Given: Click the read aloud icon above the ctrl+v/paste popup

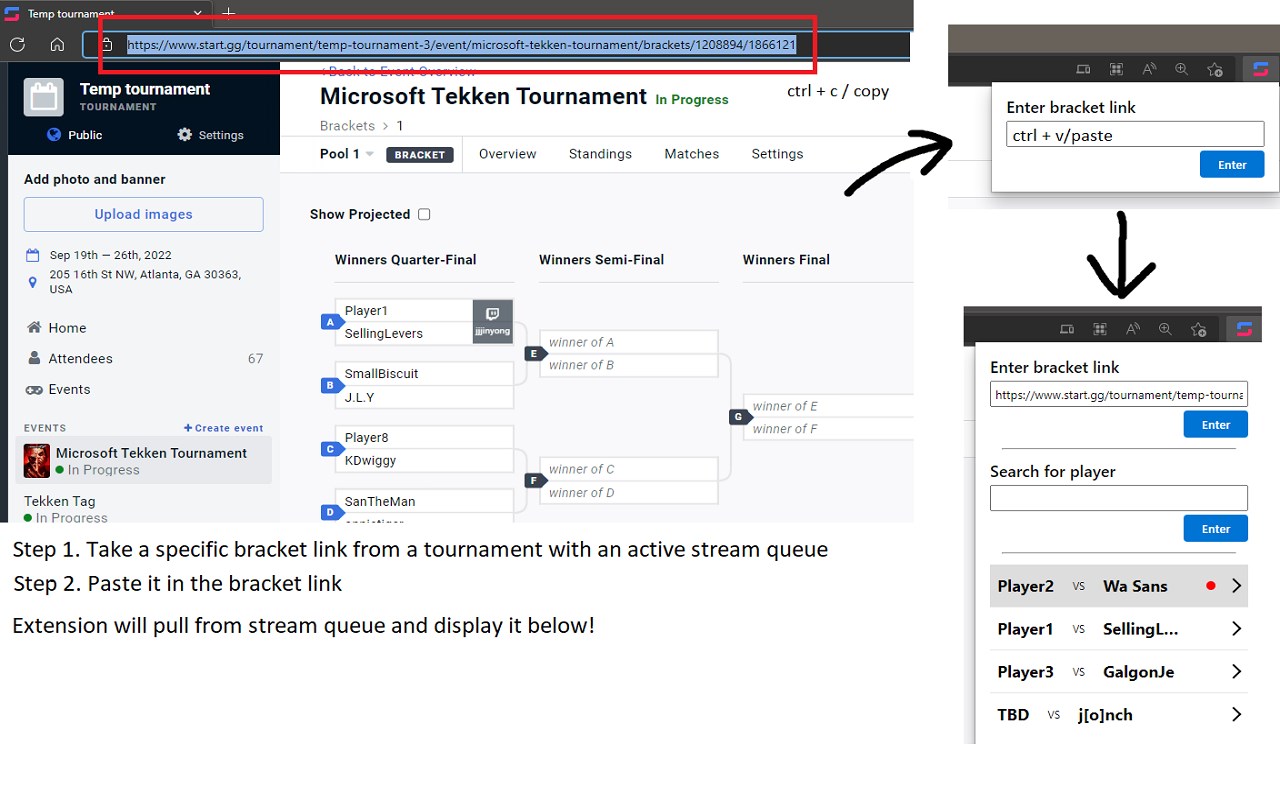Looking at the screenshot, I should click(1149, 69).
